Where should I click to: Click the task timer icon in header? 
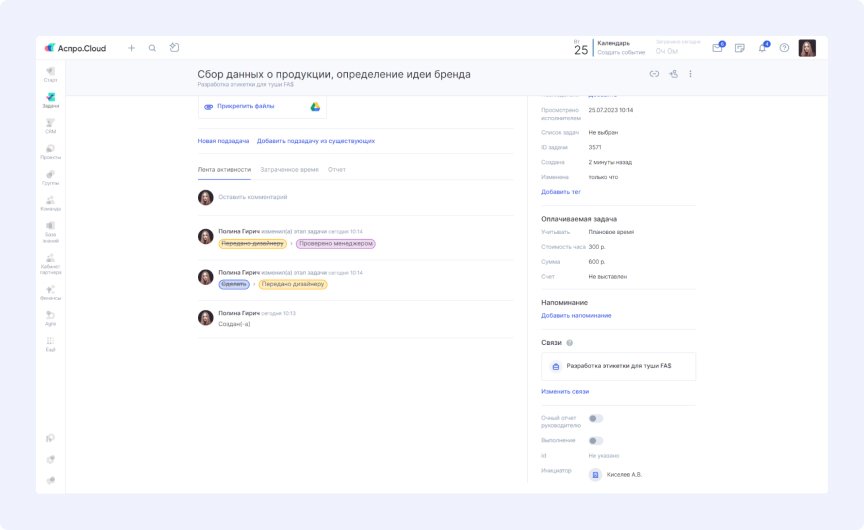click(x=174, y=47)
